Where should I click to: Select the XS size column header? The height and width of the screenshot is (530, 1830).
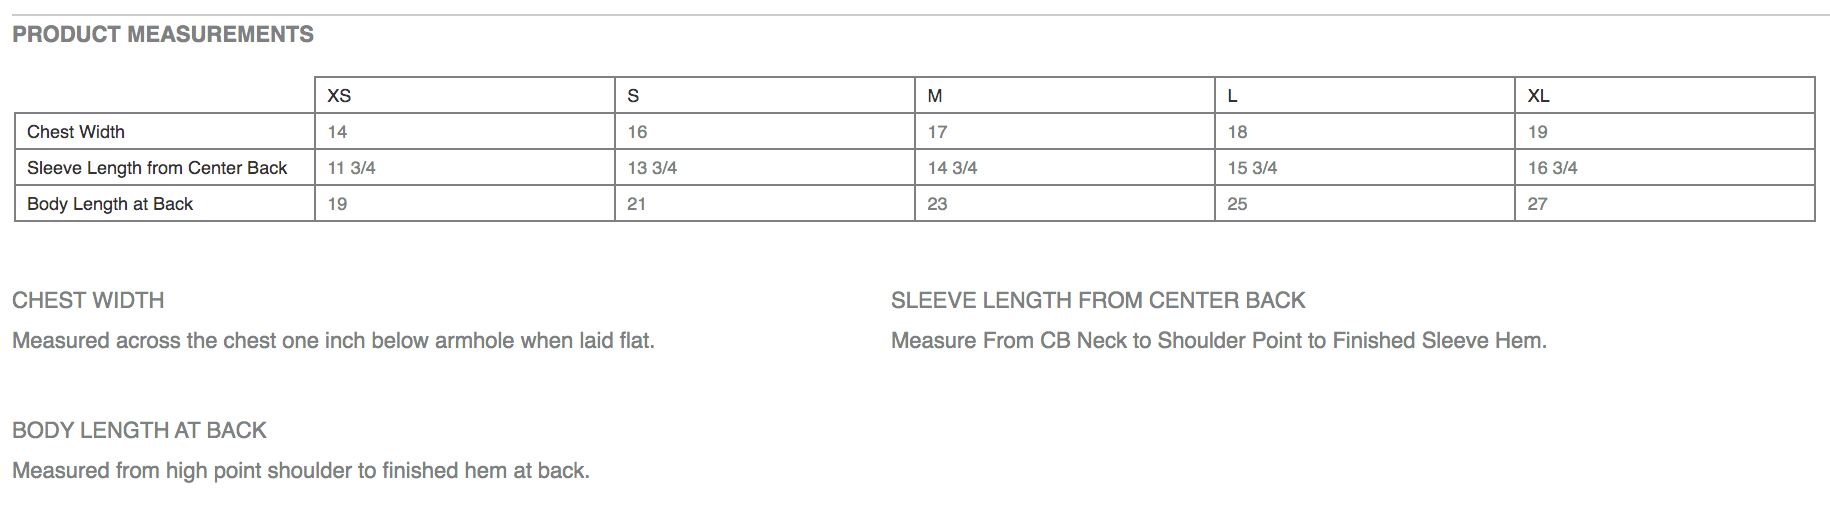(x=339, y=96)
